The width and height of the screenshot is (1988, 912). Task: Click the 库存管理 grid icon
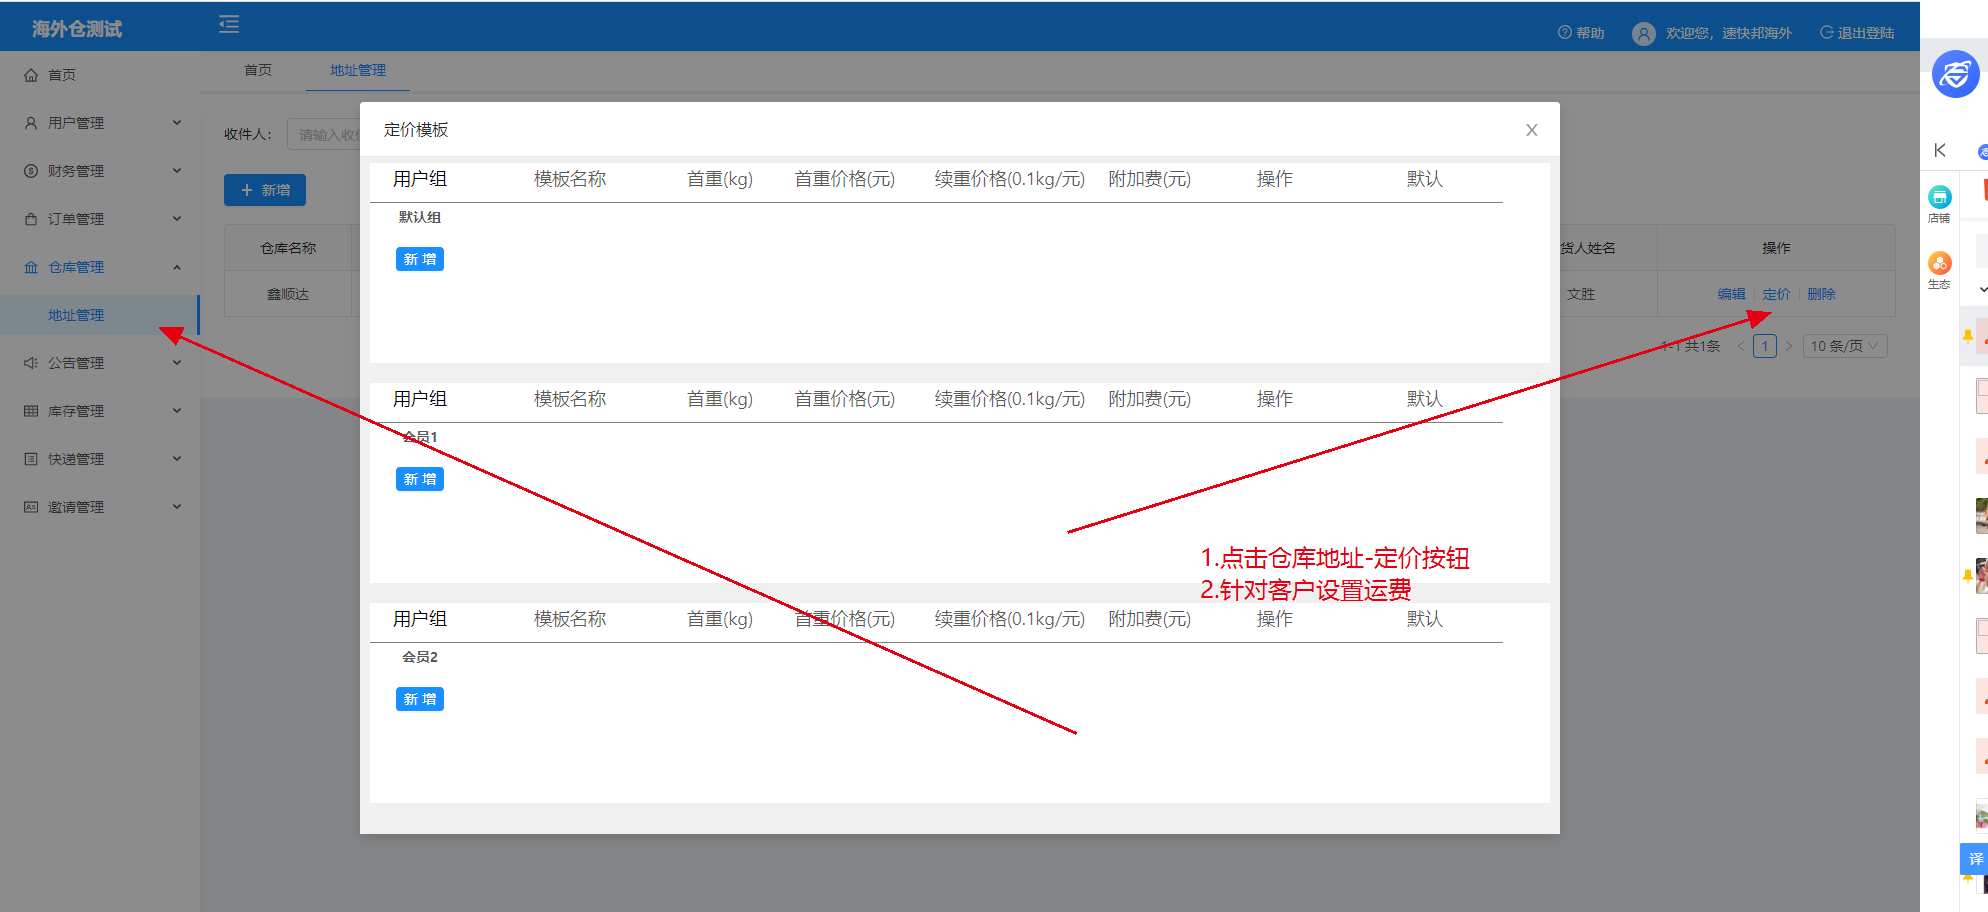[31, 411]
